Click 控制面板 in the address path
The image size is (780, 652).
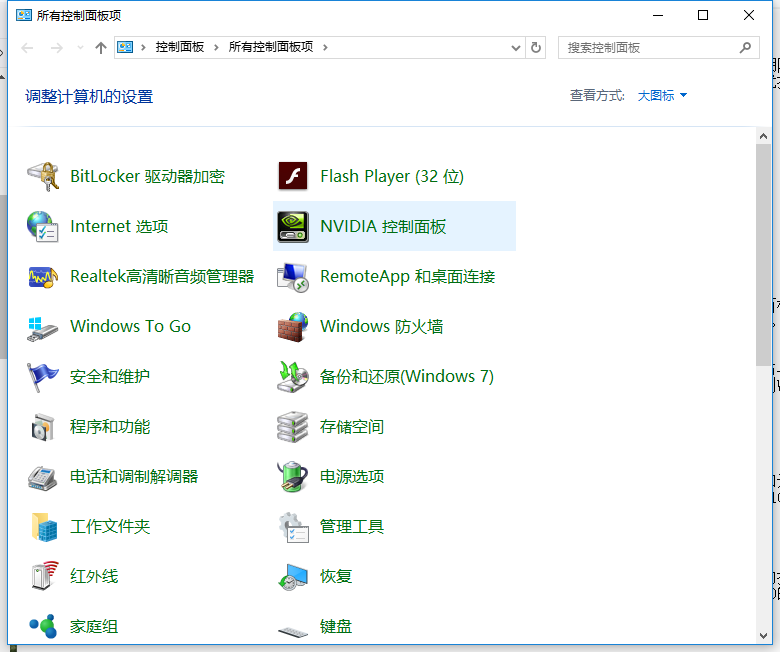click(x=181, y=47)
